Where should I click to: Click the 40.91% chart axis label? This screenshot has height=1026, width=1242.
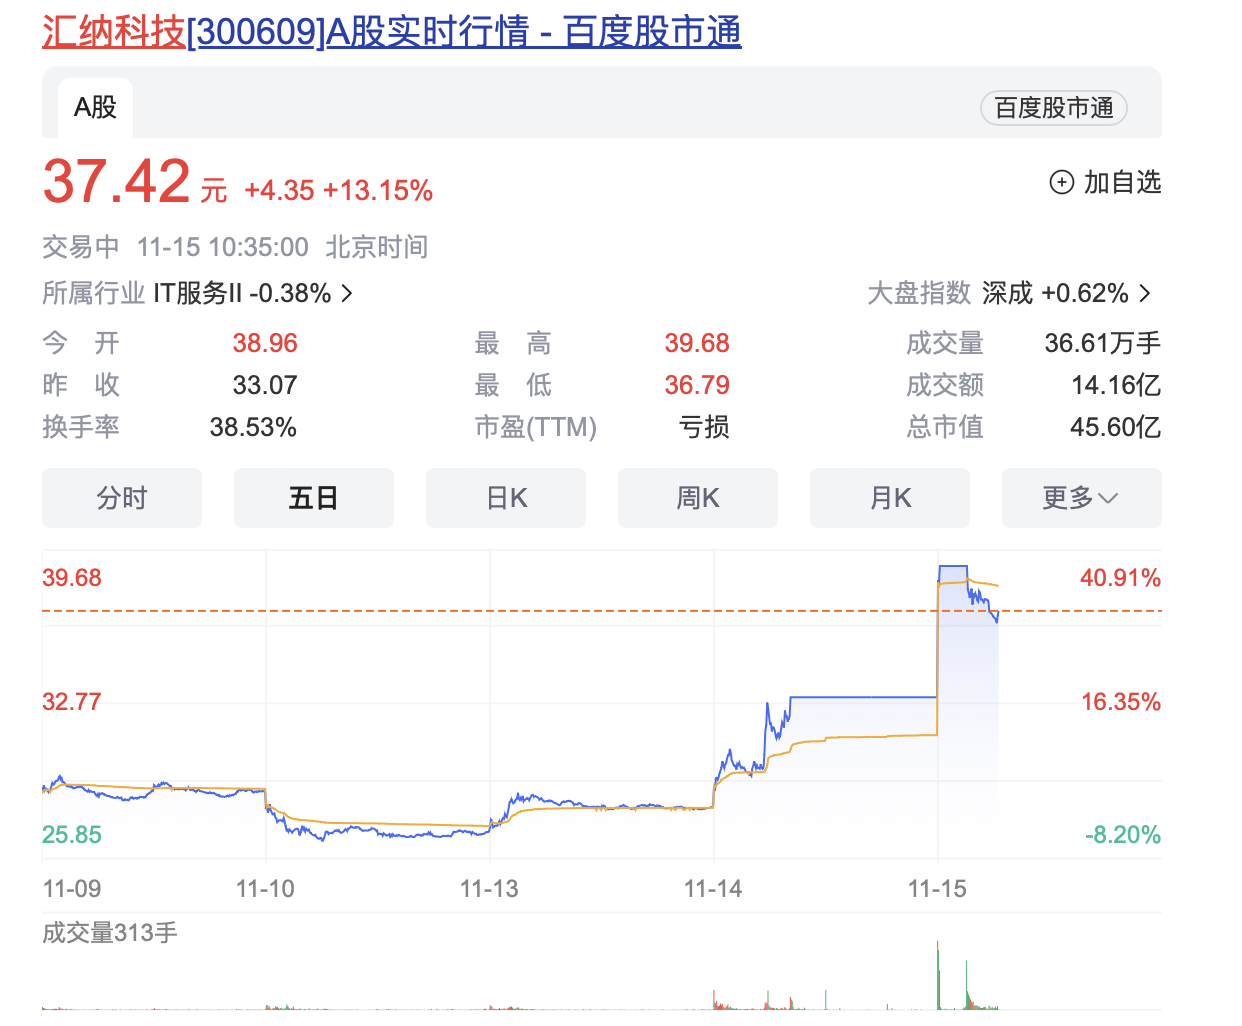click(1120, 578)
